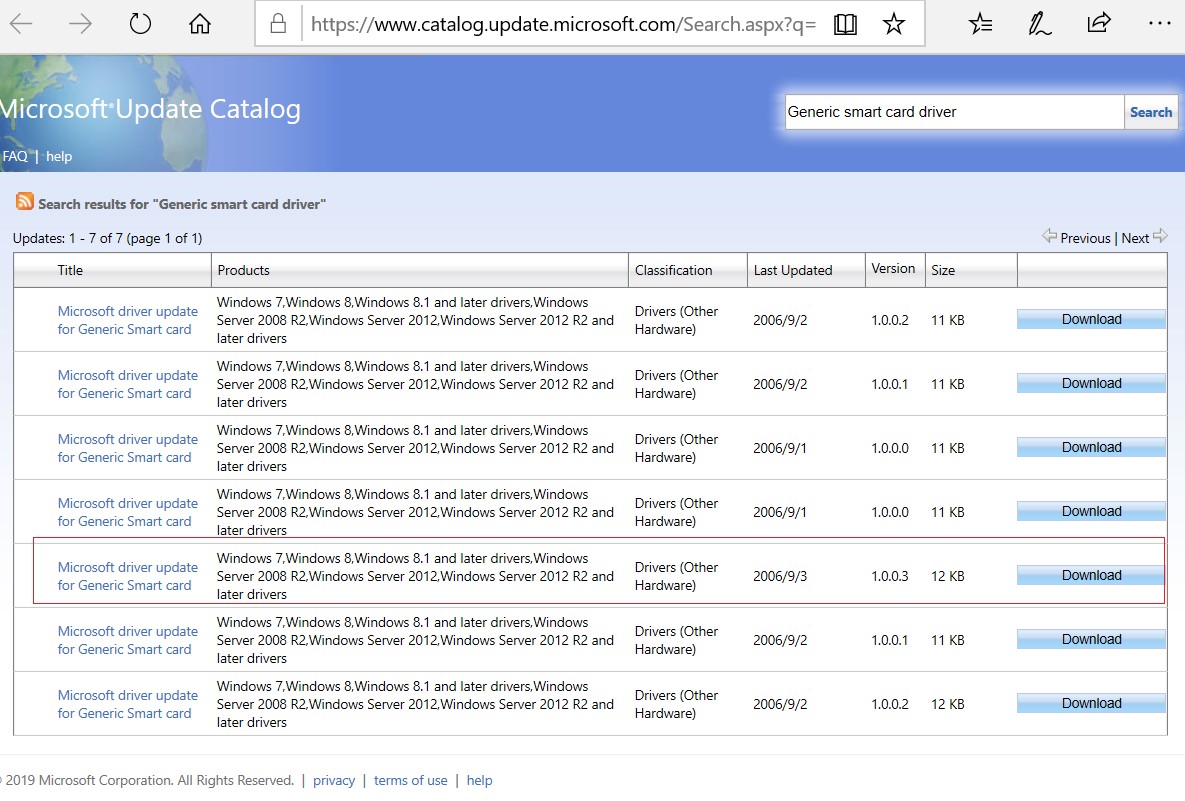Sort by the Products column header
This screenshot has height=801, width=1185.
243,270
